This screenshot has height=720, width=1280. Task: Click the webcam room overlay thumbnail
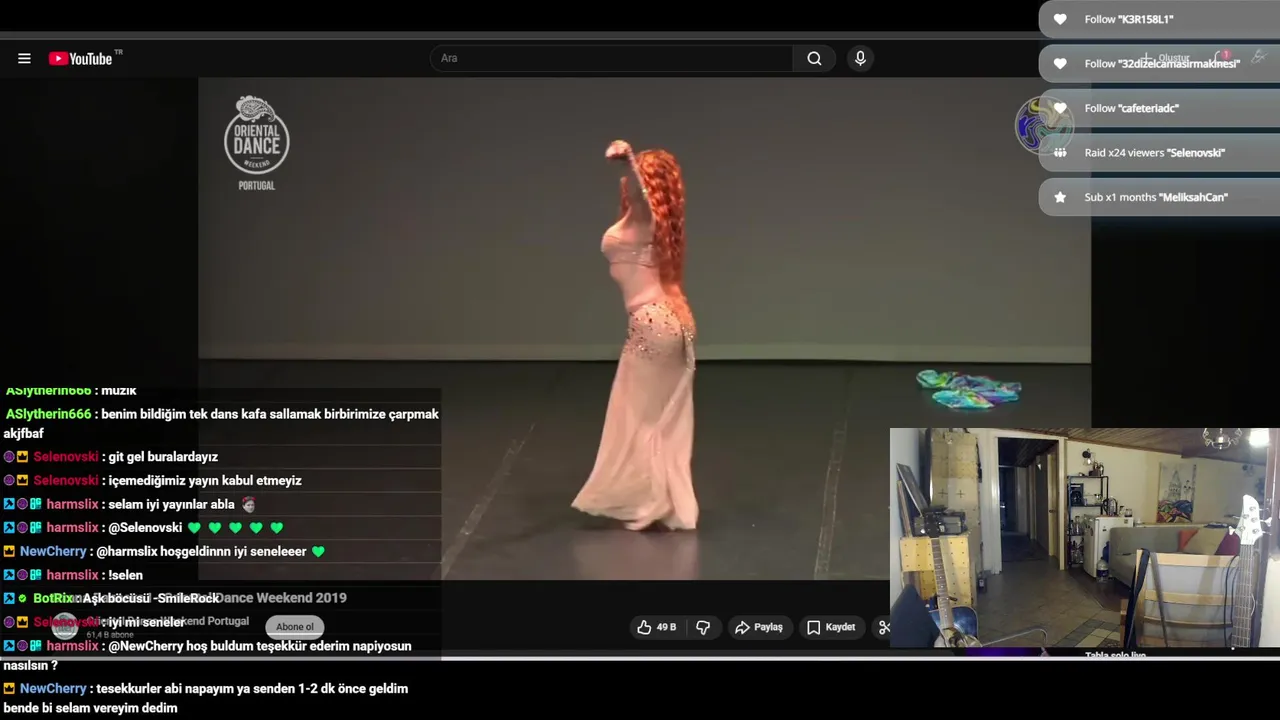[x=1085, y=538]
